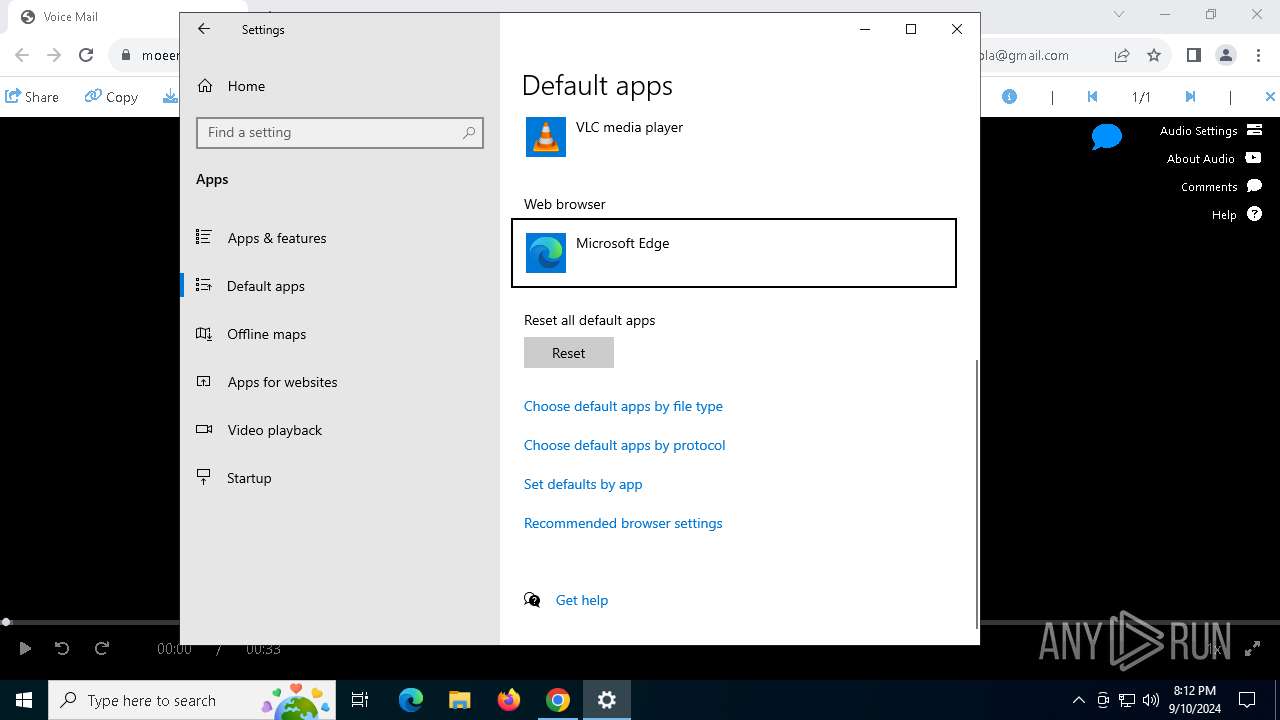Open Set defaults by app link
The width and height of the screenshot is (1280, 720).
583,484
